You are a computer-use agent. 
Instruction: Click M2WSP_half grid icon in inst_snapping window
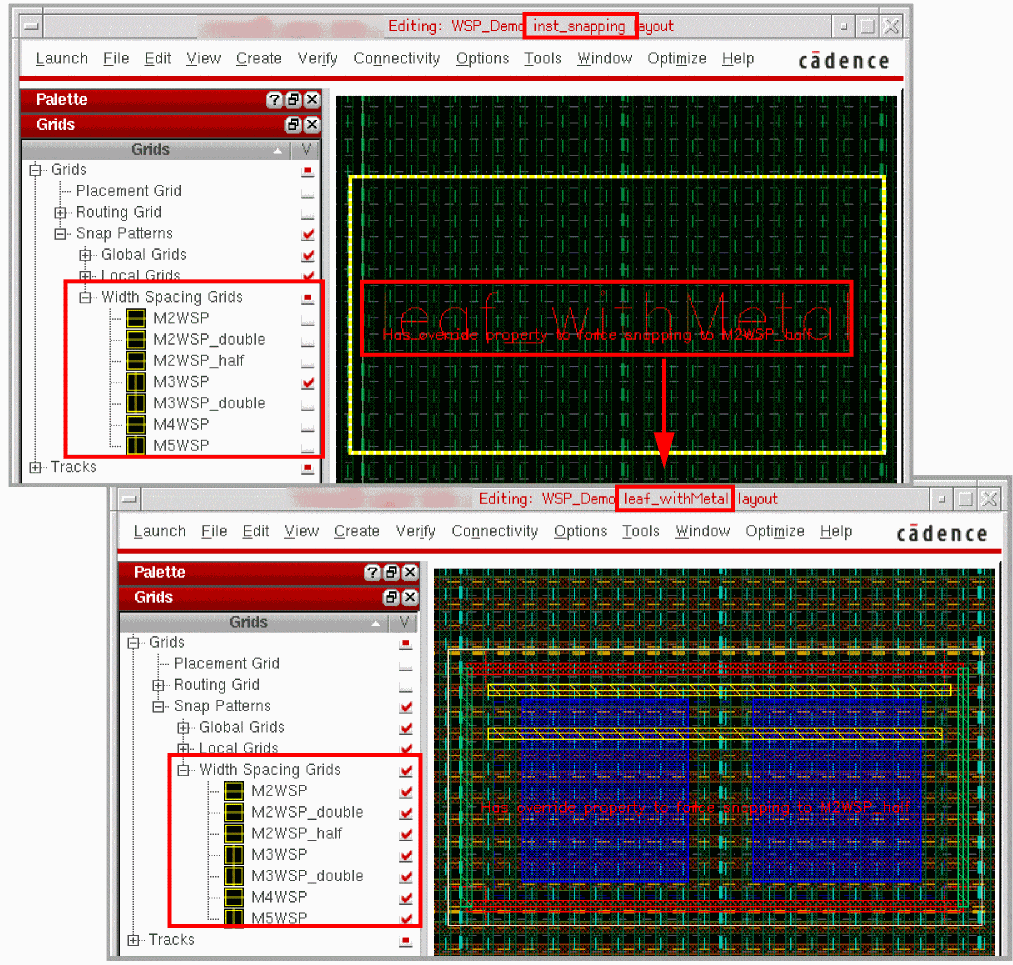[x=136, y=360]
